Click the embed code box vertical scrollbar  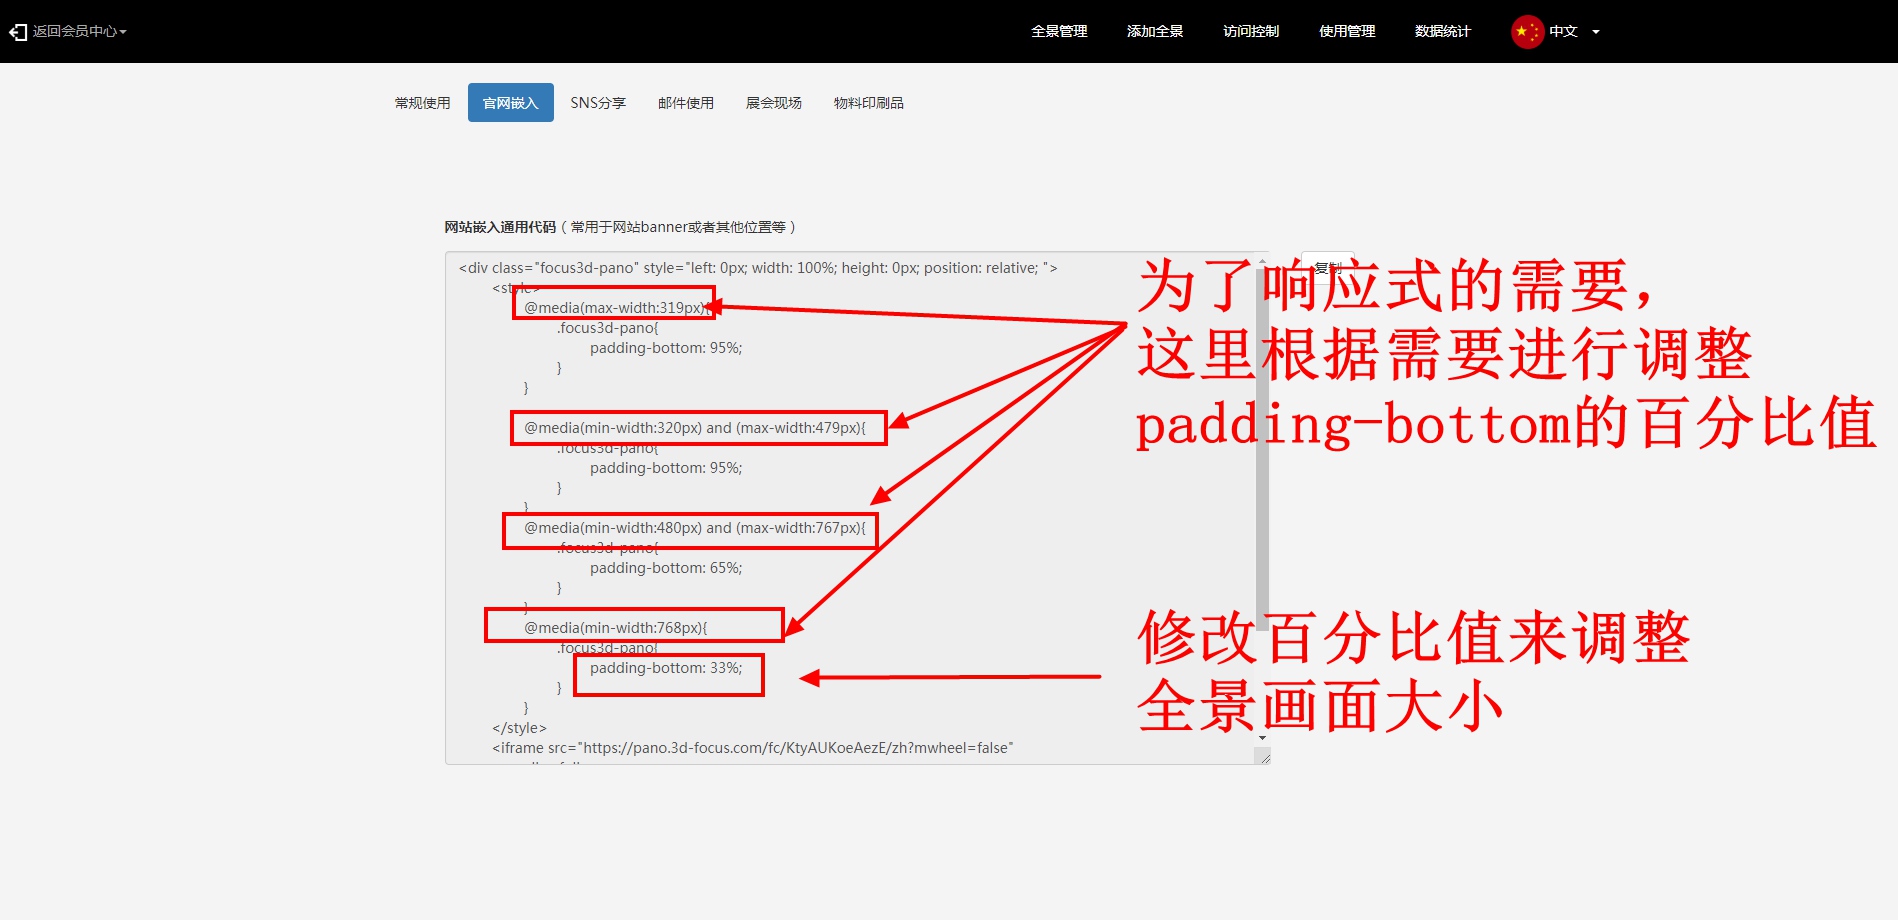tap(1262, 450)
